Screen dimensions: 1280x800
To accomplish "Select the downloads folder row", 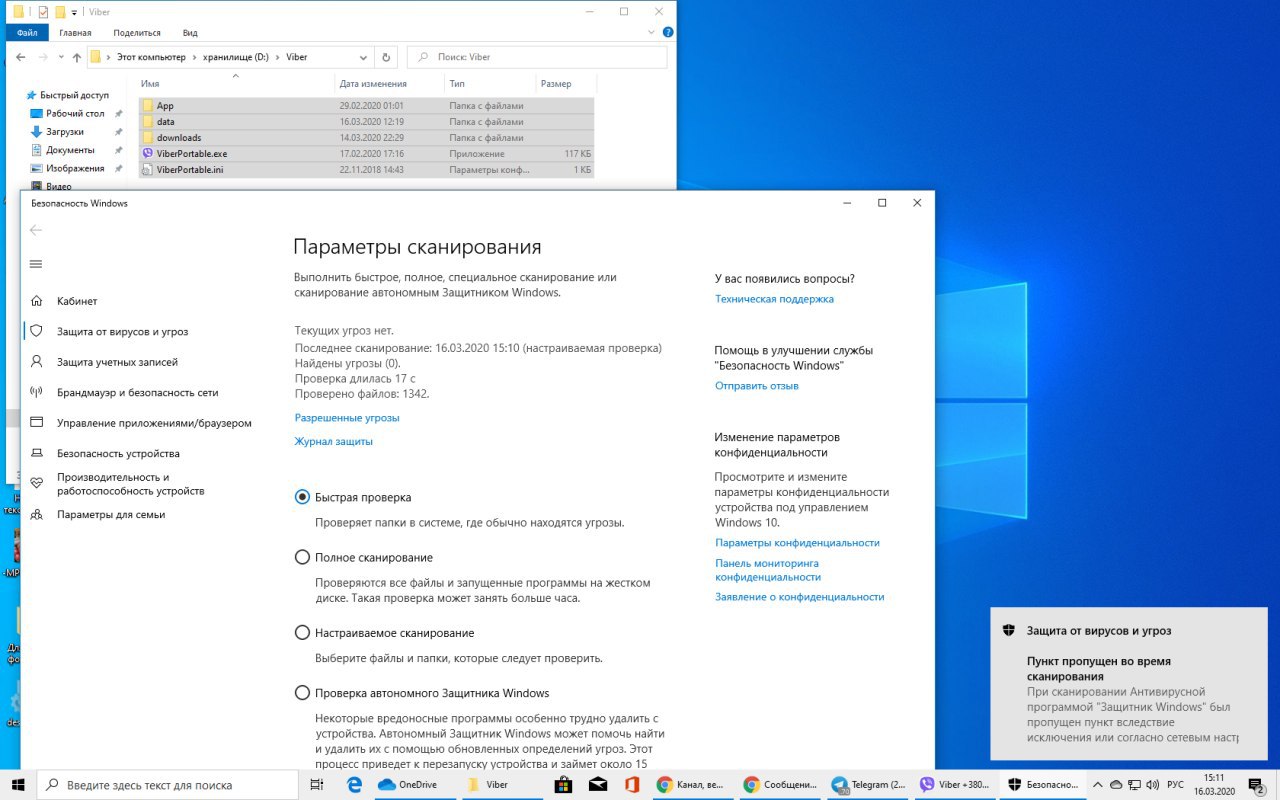I will 366,138.
